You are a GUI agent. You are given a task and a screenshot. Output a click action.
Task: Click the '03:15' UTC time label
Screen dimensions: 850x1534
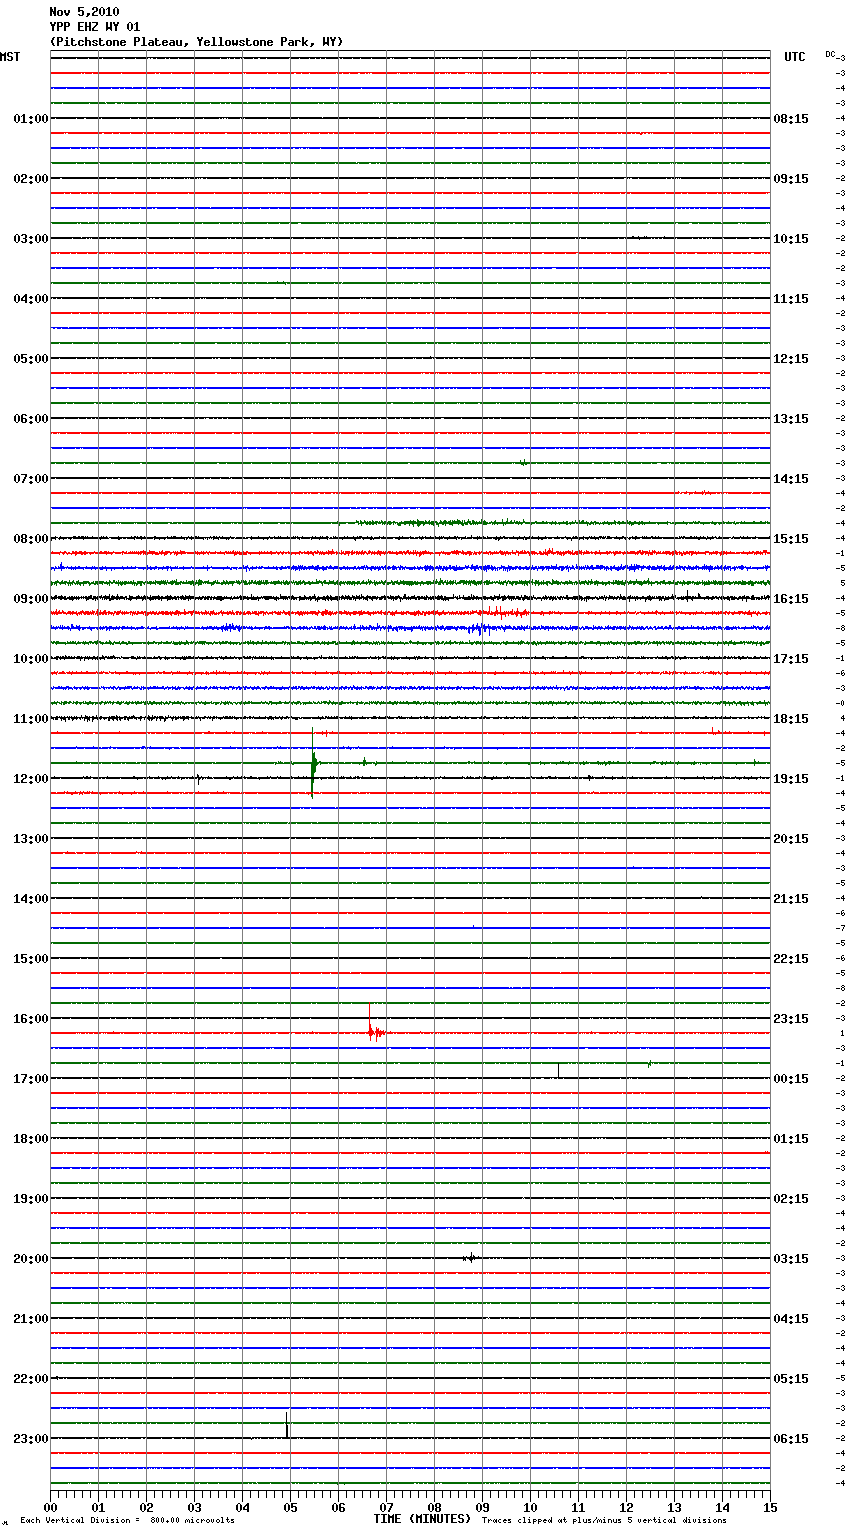pyautogui.click(x=791, y=1259)
